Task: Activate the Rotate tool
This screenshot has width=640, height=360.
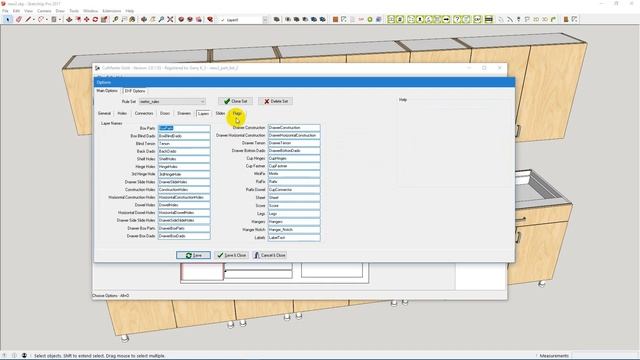Action: tap(95, 19)
